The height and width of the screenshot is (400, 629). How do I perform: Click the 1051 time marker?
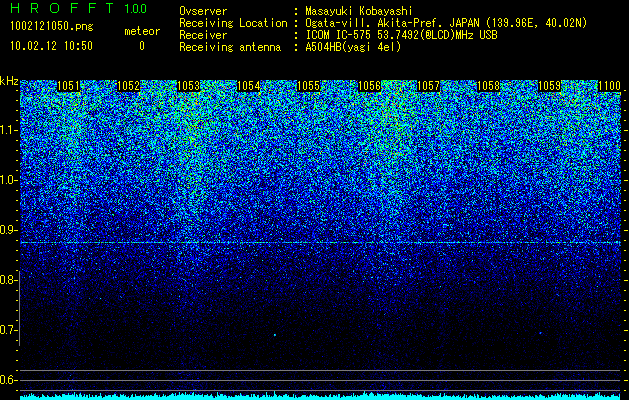click(68, 86)
